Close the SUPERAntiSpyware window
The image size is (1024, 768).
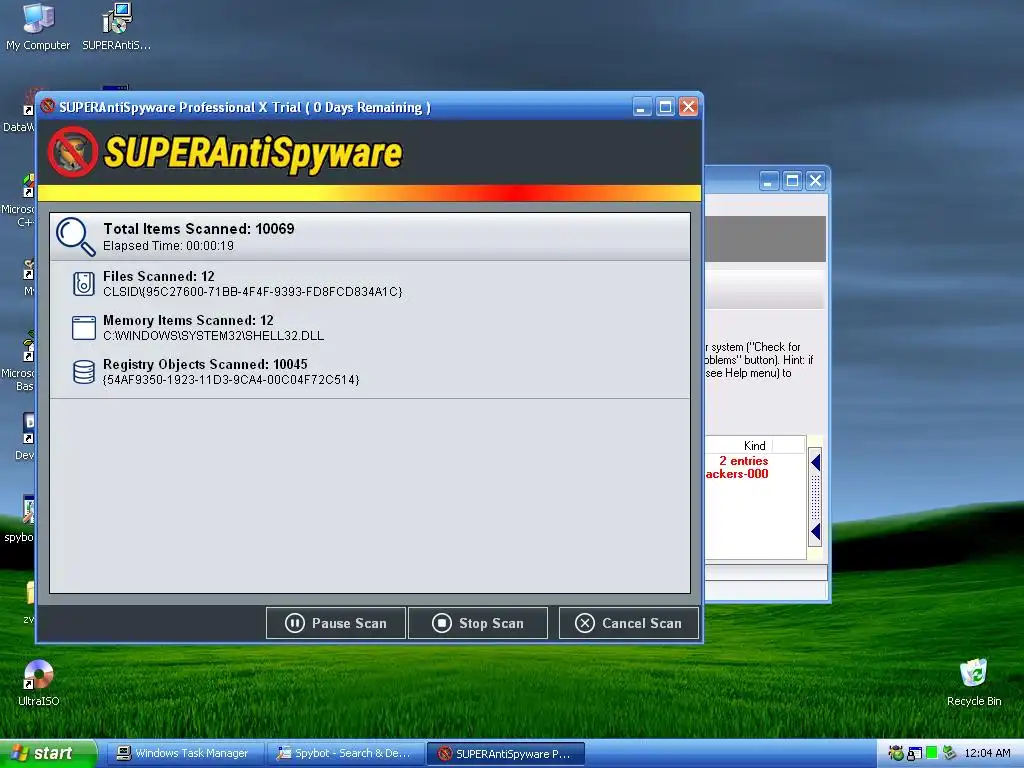pyautogui.click(x=688, y=107)
